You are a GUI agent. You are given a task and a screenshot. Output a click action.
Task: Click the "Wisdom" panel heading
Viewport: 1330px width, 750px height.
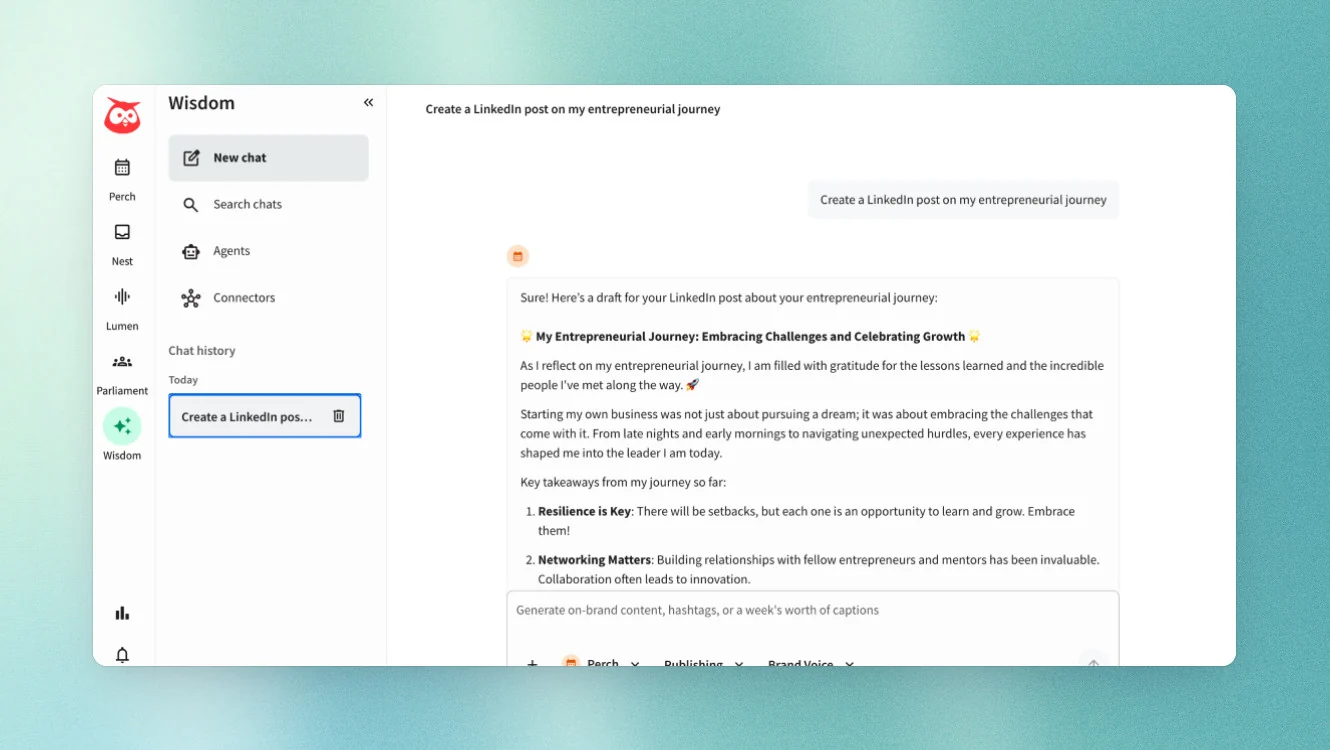pos(201,103)
